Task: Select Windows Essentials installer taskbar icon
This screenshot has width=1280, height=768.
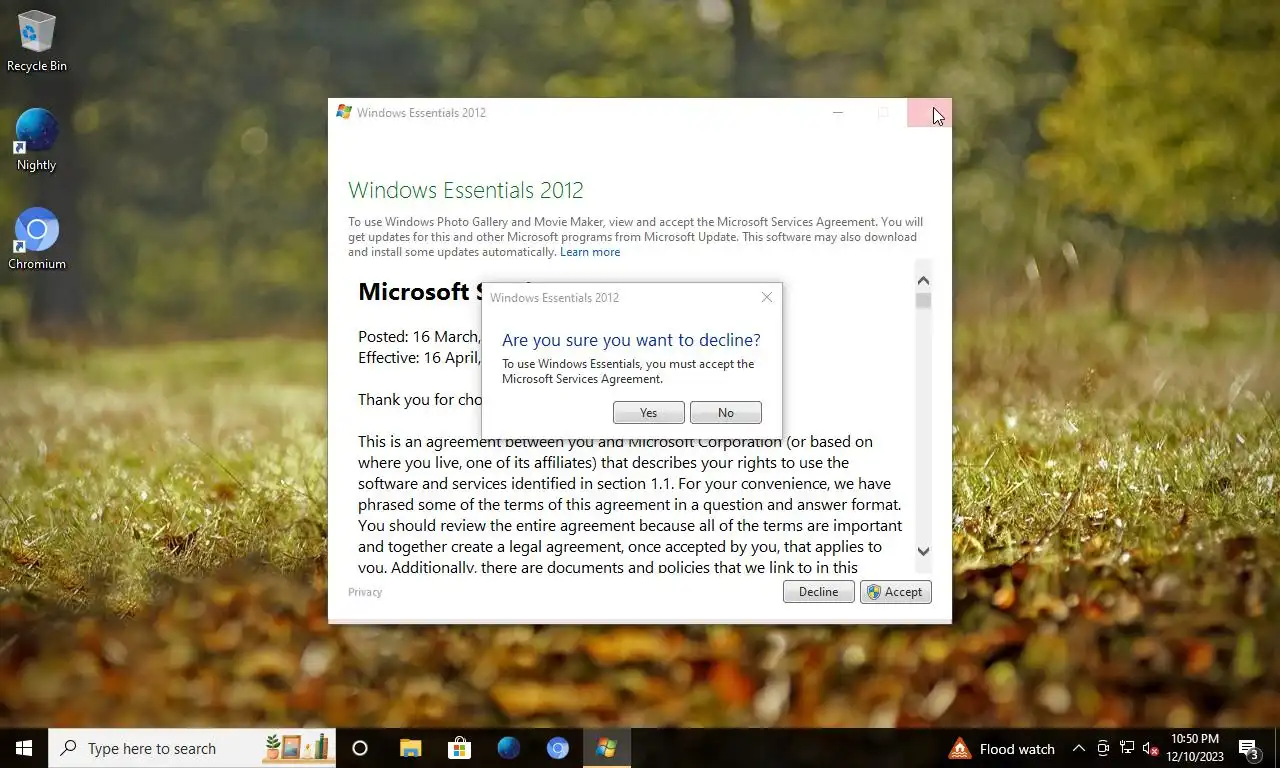Action: (606, 748)
